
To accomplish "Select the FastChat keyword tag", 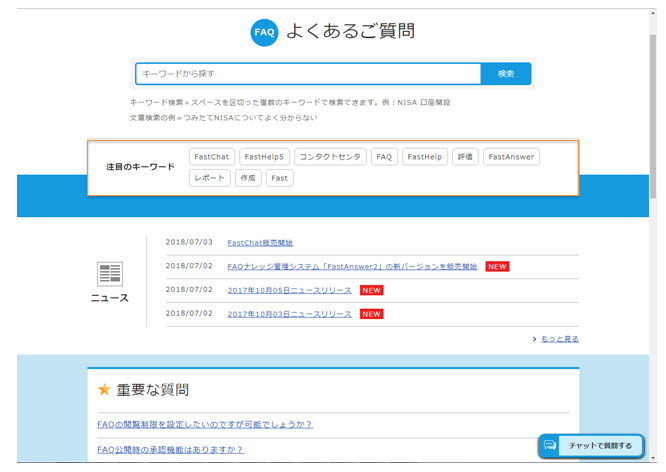I will [211, 157].
